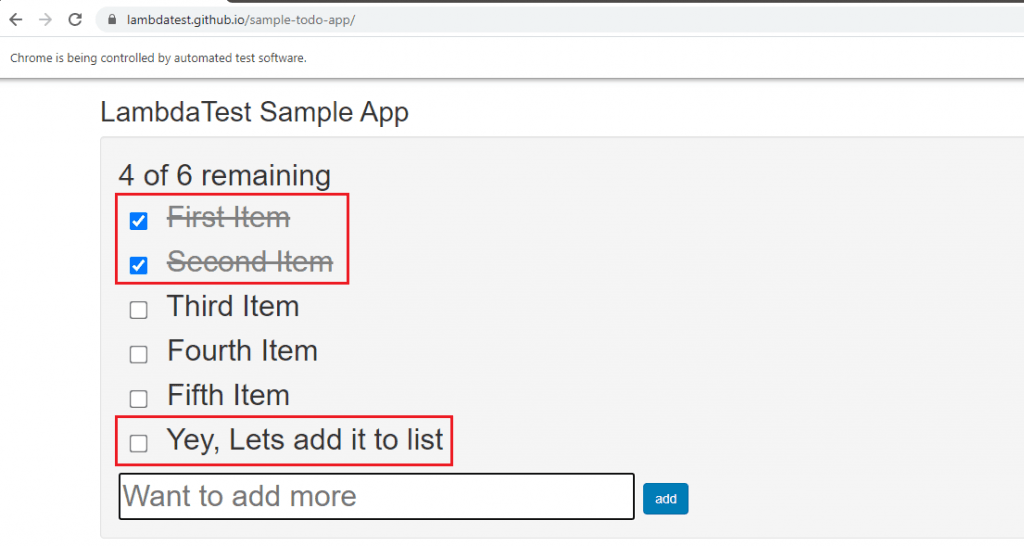Uncheck the First Item checkbox
The image size is (1024, 546).
tap(139, 221)
